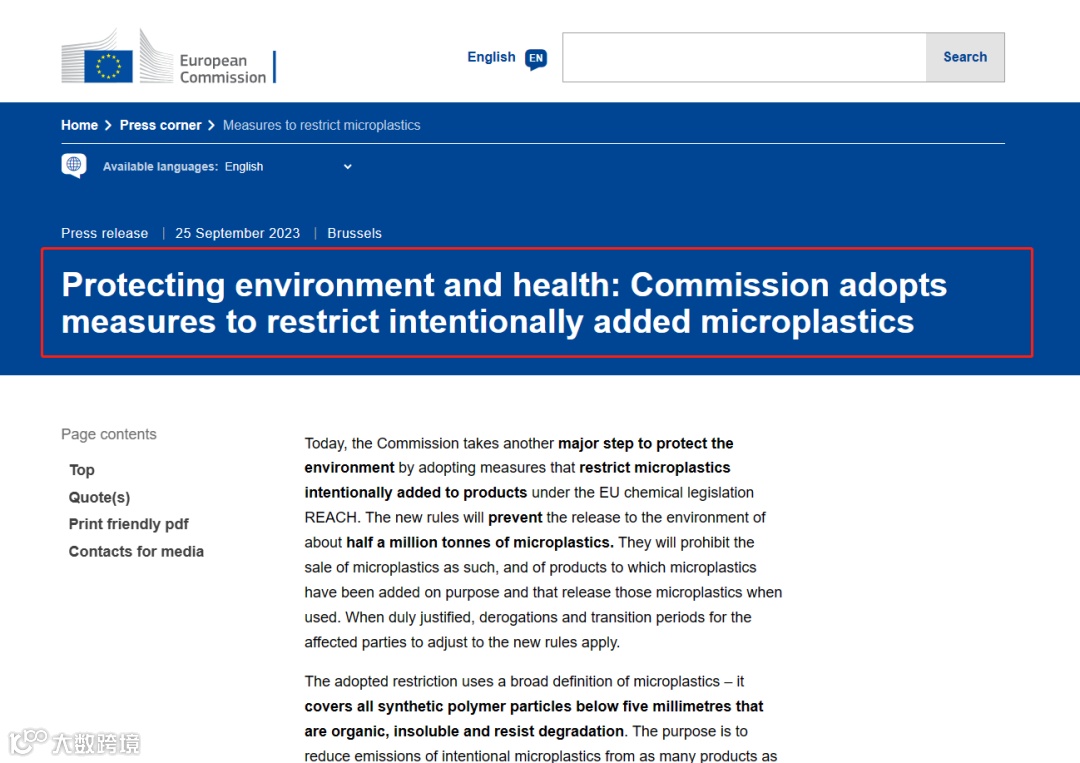
Task: Click the 'Brussels' location text
Action: (355, 233)
